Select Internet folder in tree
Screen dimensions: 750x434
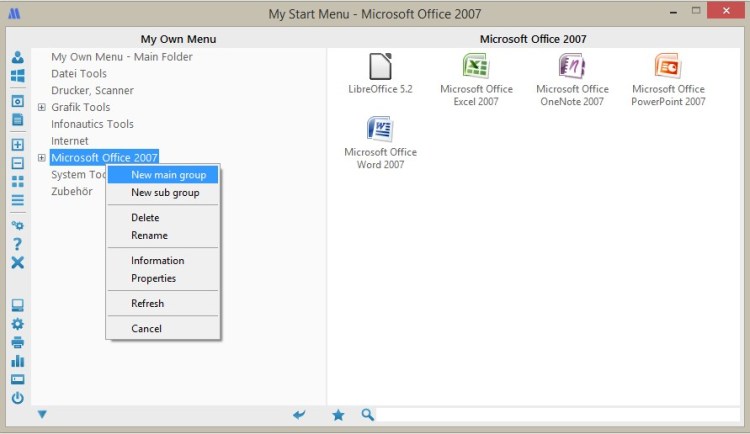(70, 141)
